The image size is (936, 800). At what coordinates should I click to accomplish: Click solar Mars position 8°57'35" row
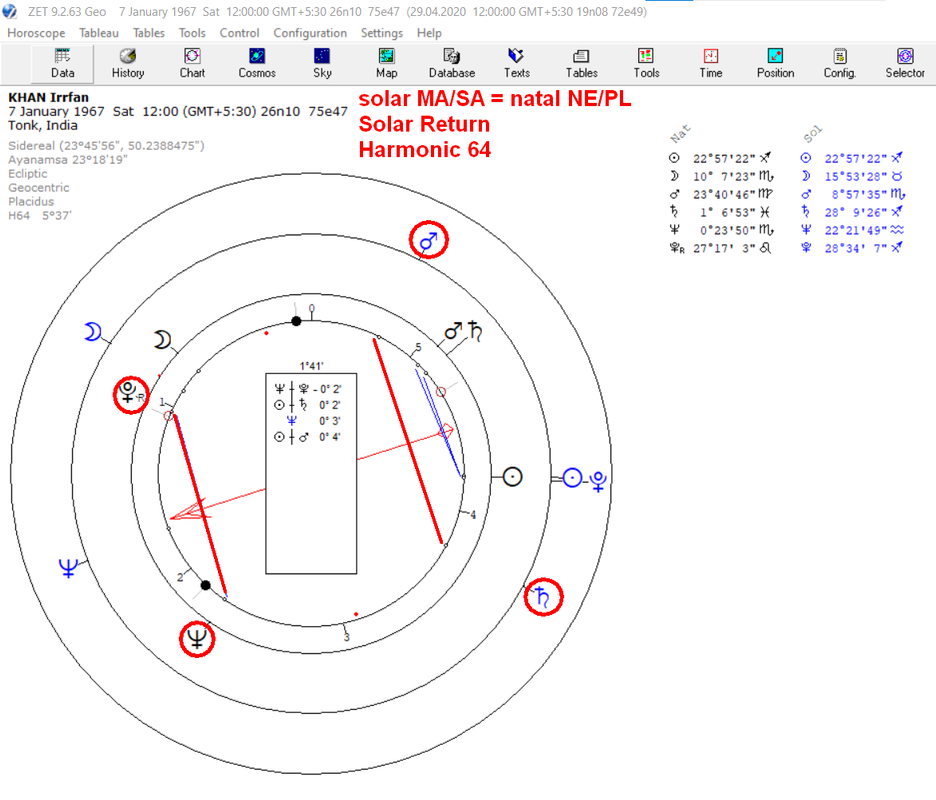(x=853, y=194)
